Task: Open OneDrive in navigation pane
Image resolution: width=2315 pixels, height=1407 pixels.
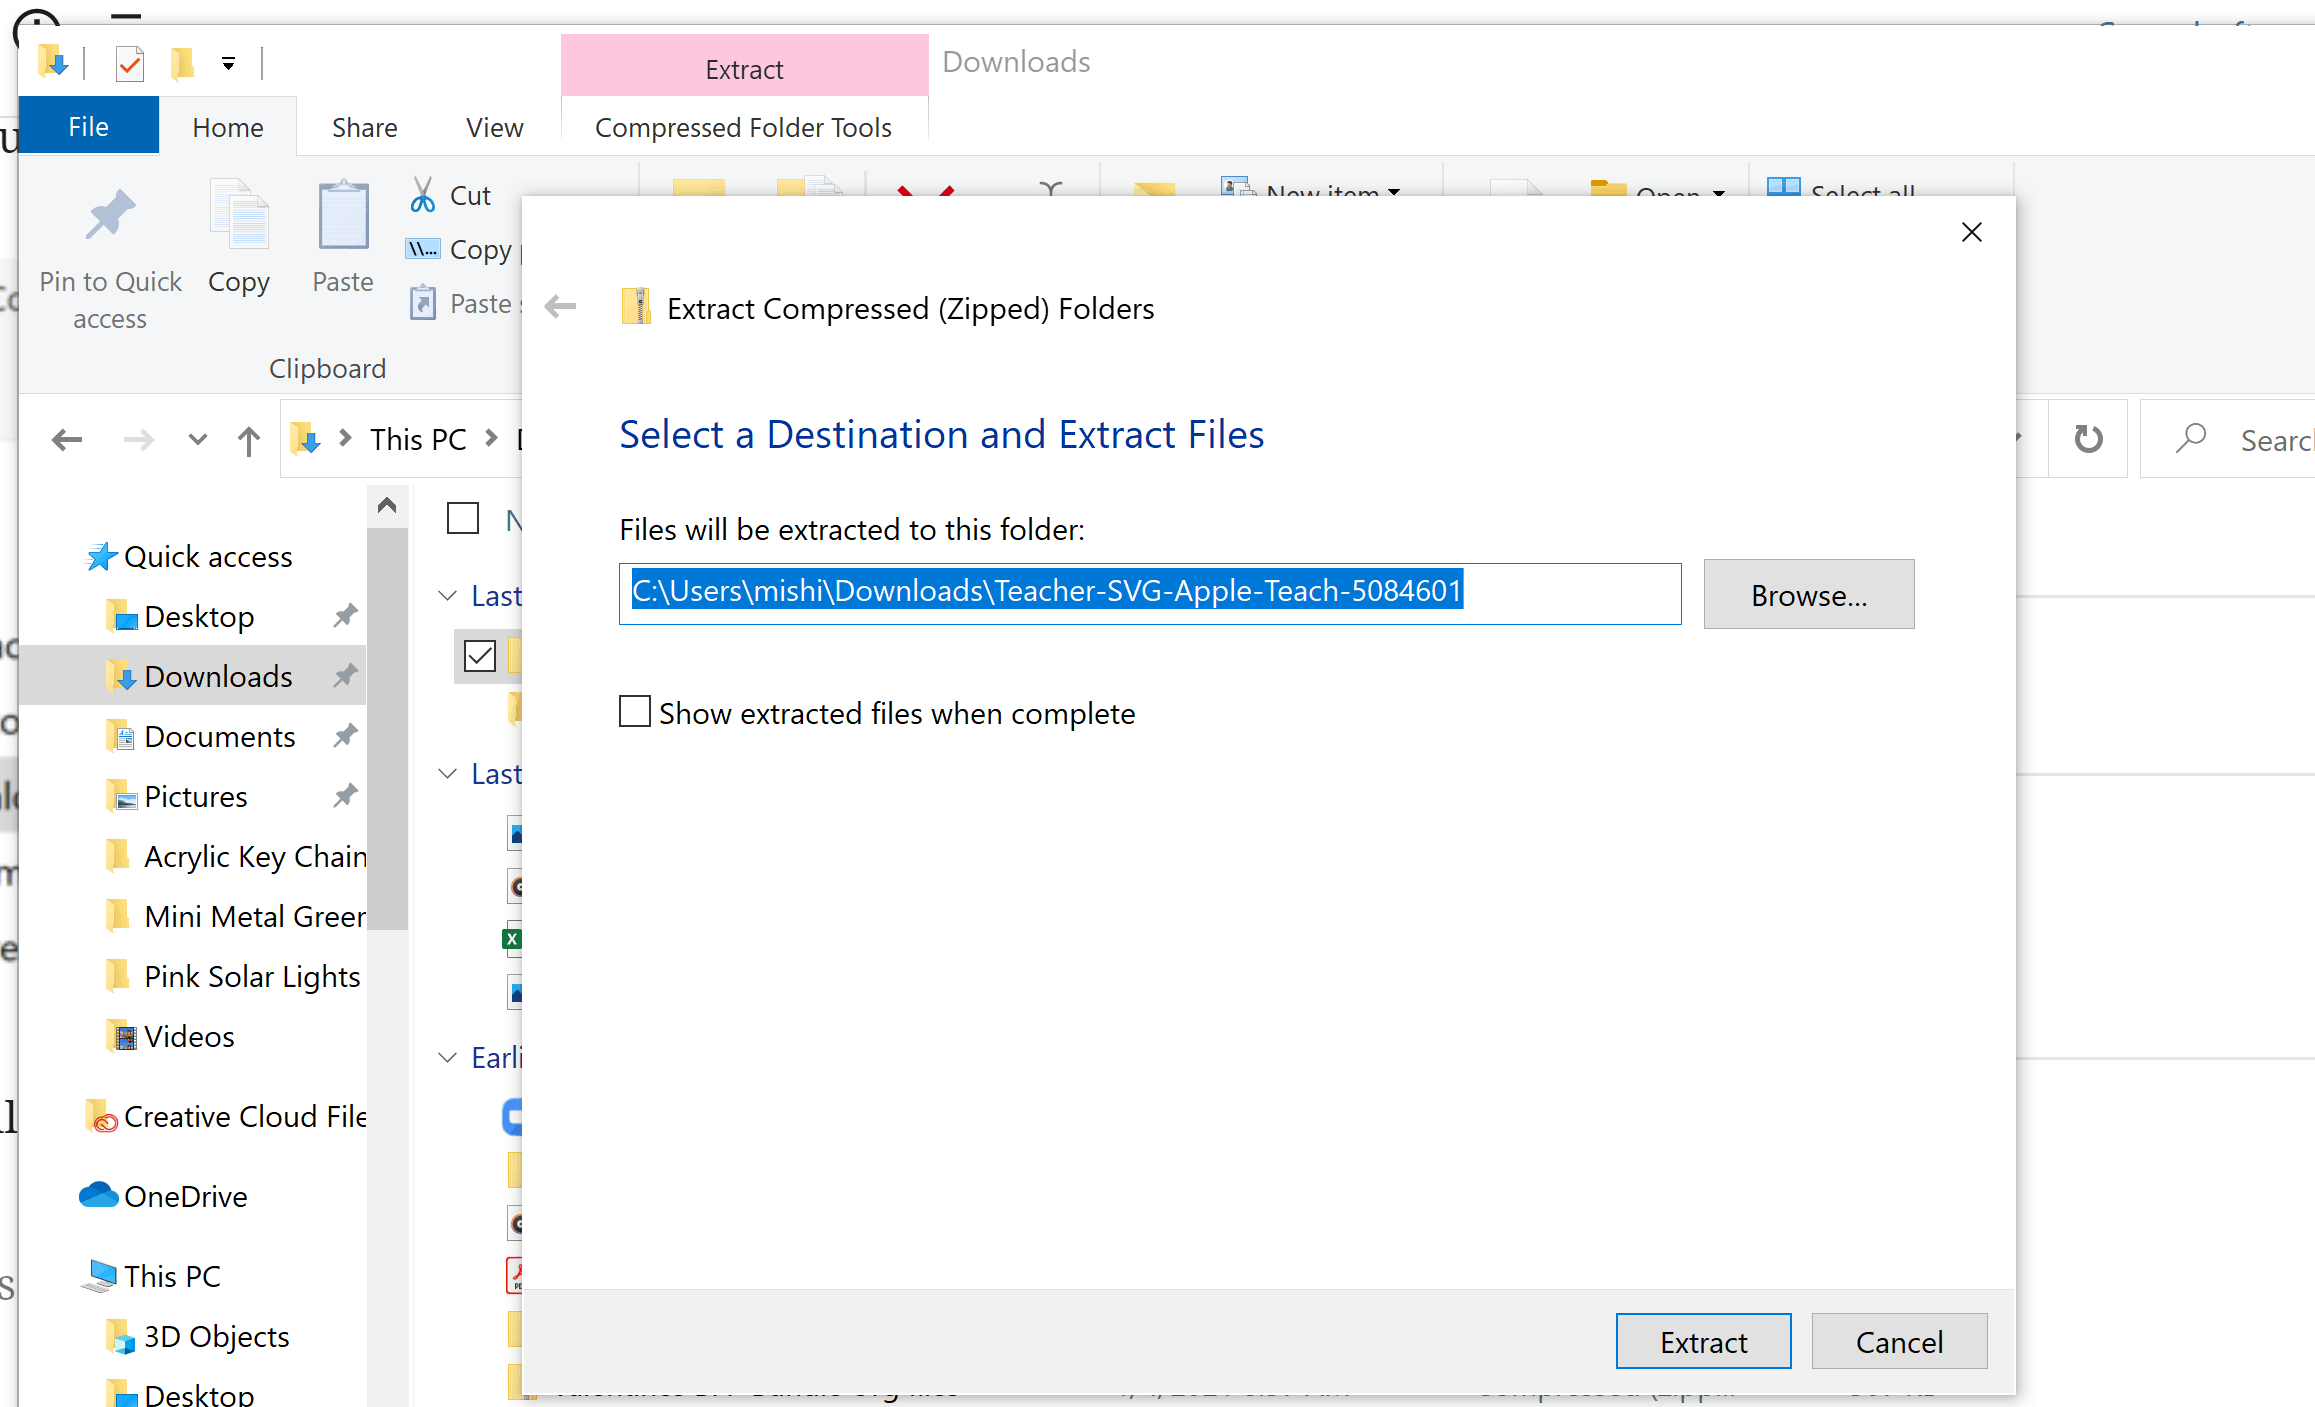Action: [185, 1196]
